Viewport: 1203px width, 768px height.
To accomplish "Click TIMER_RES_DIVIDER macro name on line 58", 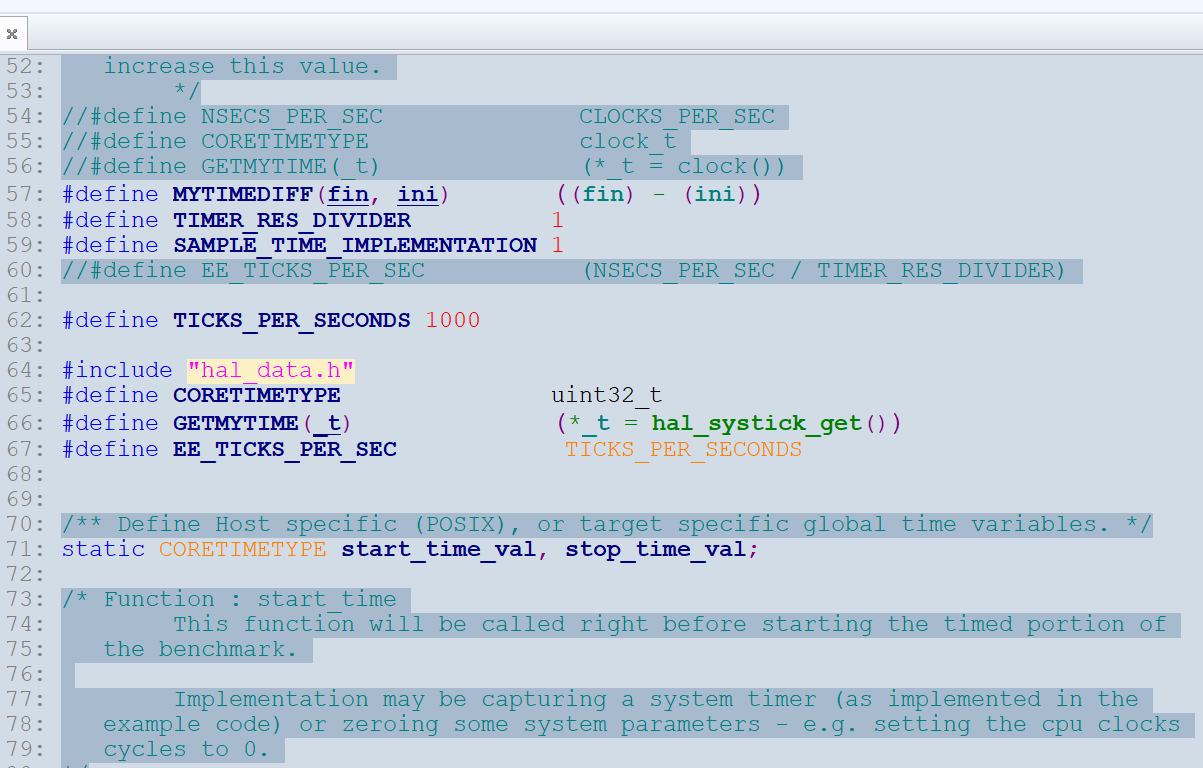I will tap(292, 220).
